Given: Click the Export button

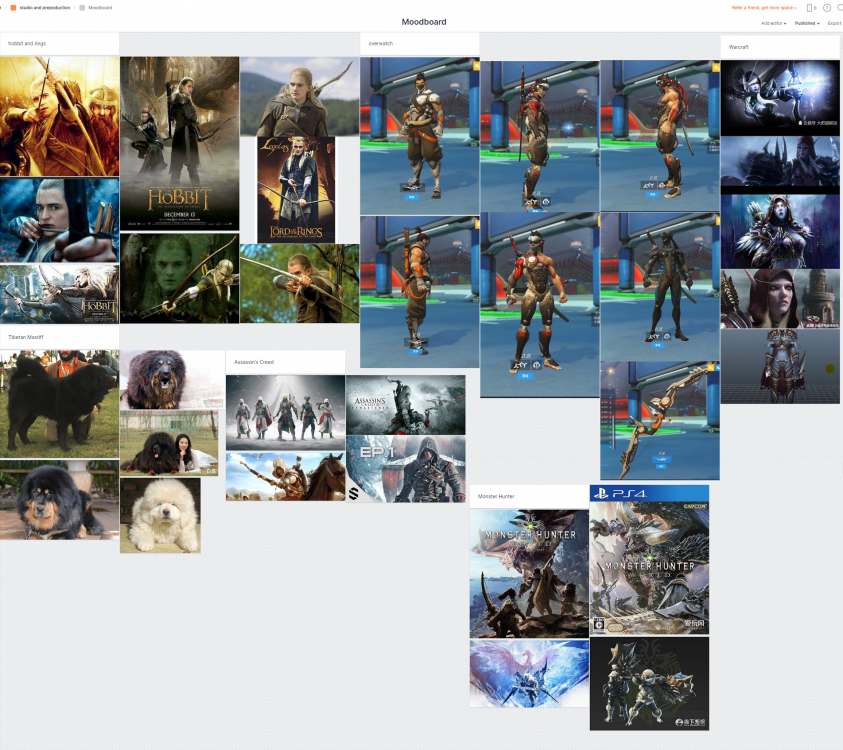Looking at the screenshot, I should pyautogui.click(x=834, y=23).
